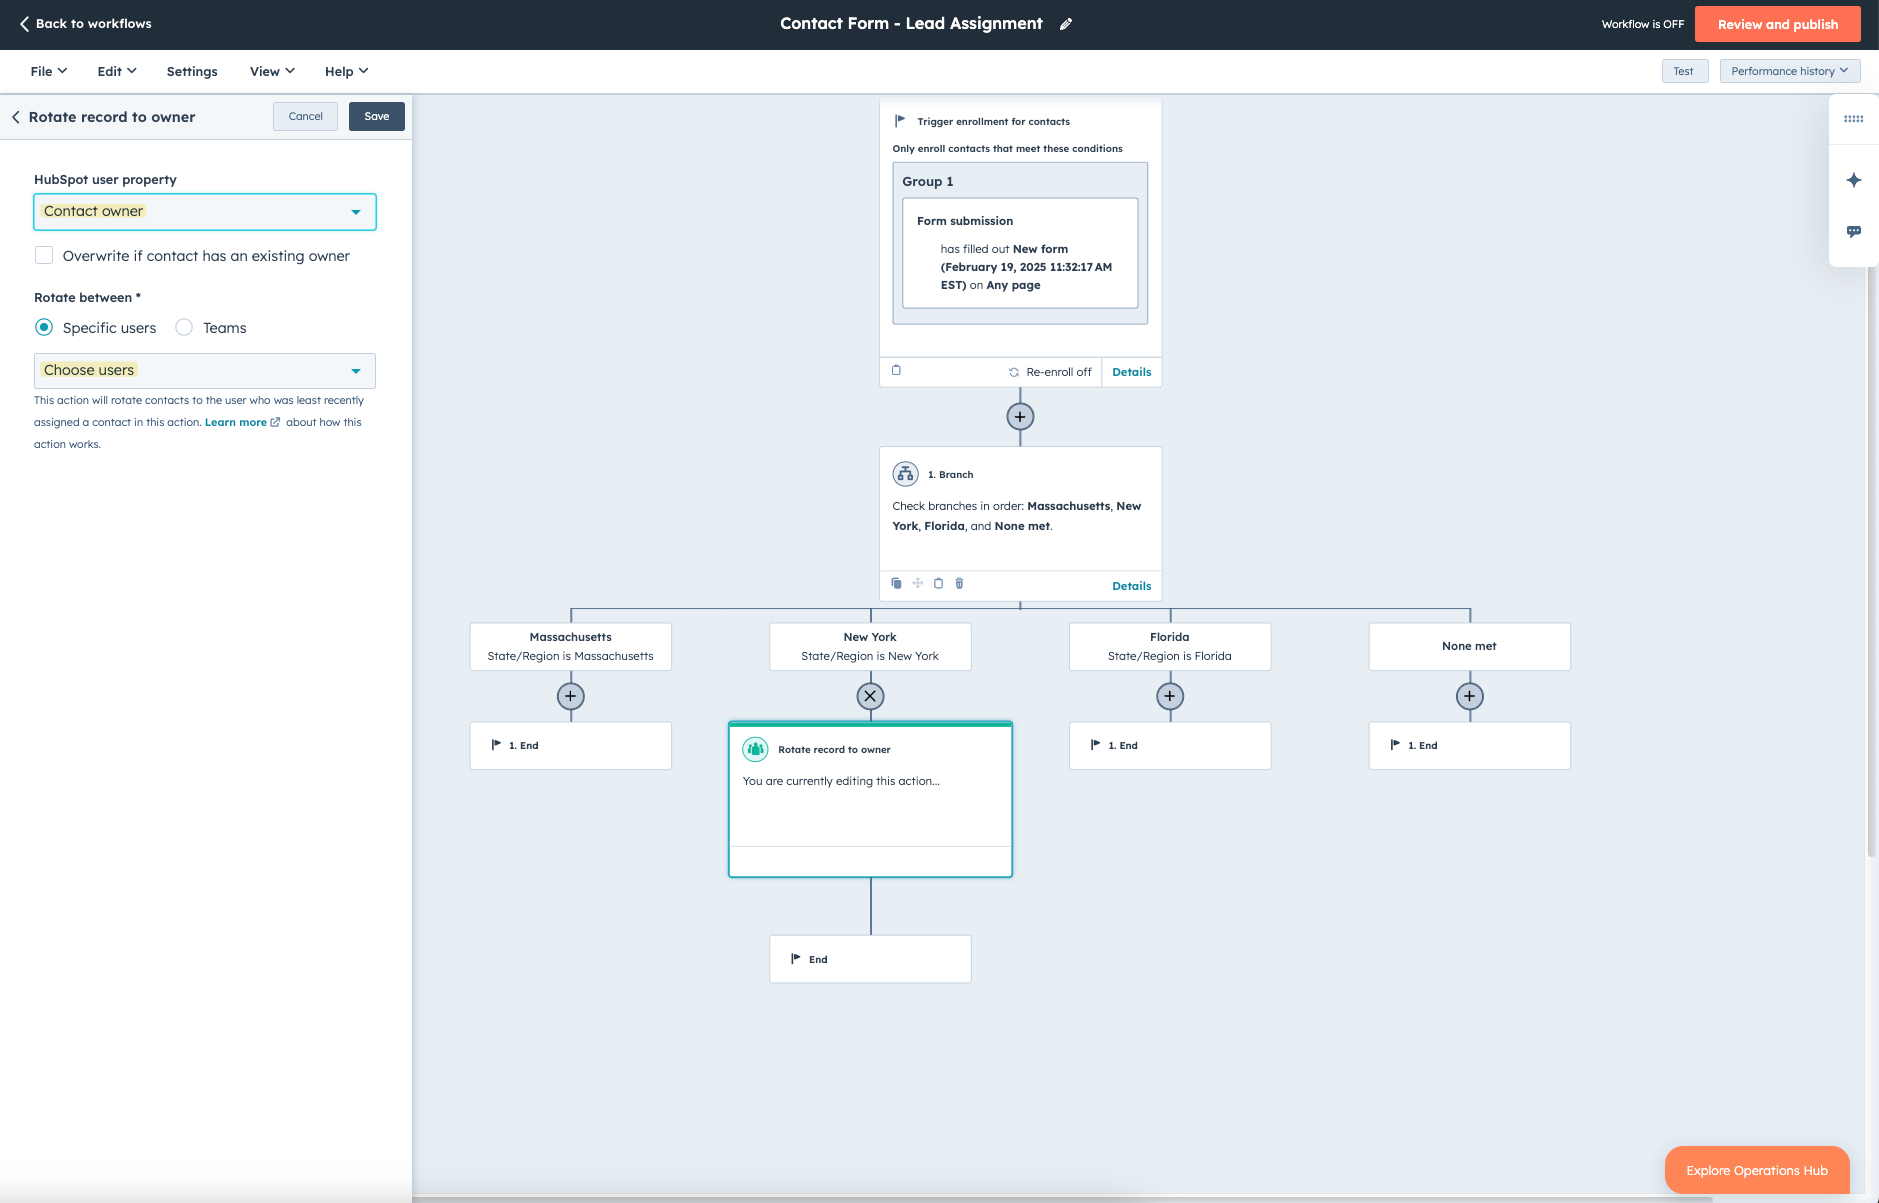Open the Contact owner property dropdown
1879x1203 pixels.
(205, 212)
